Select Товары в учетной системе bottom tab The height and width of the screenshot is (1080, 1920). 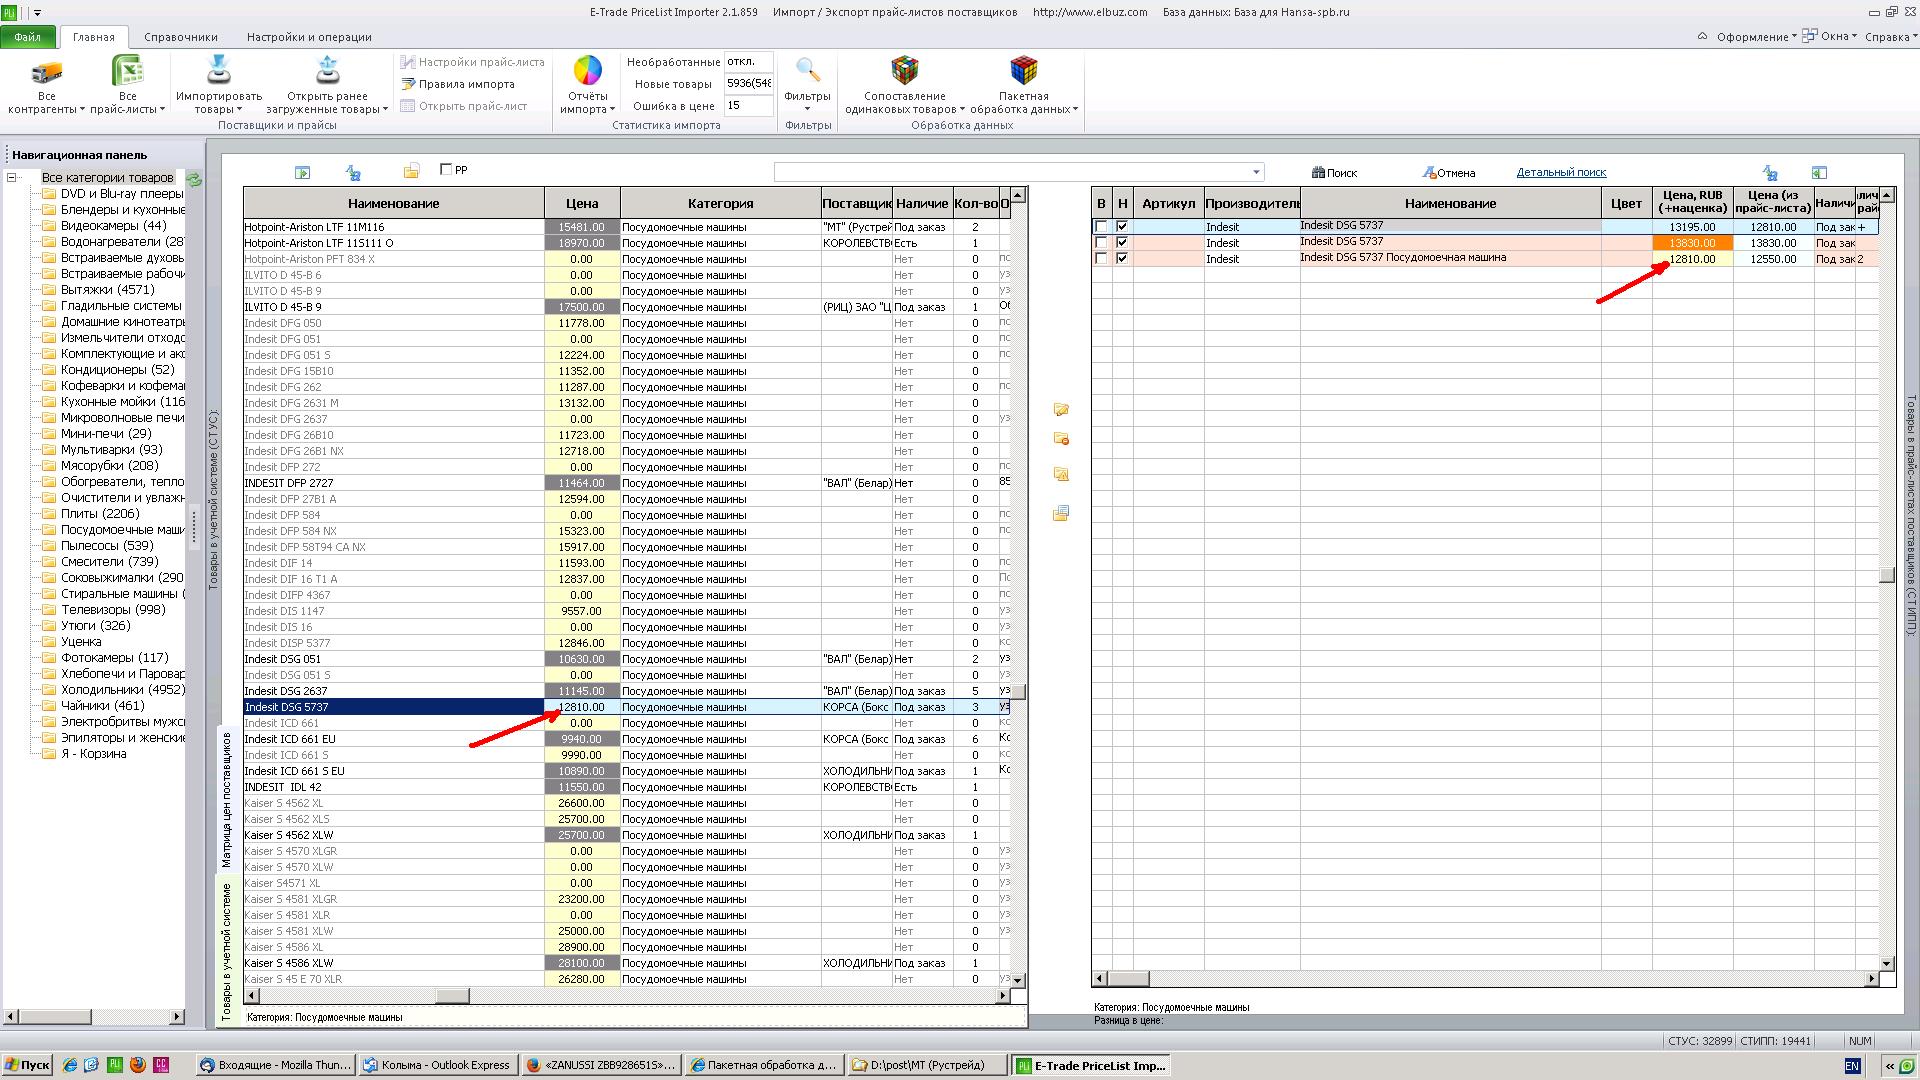227,951
